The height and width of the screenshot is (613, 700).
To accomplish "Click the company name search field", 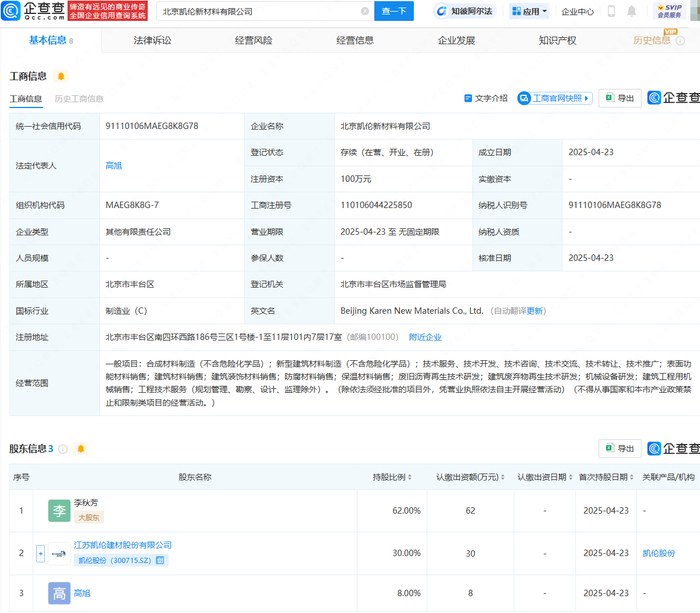I will (255, 12).
